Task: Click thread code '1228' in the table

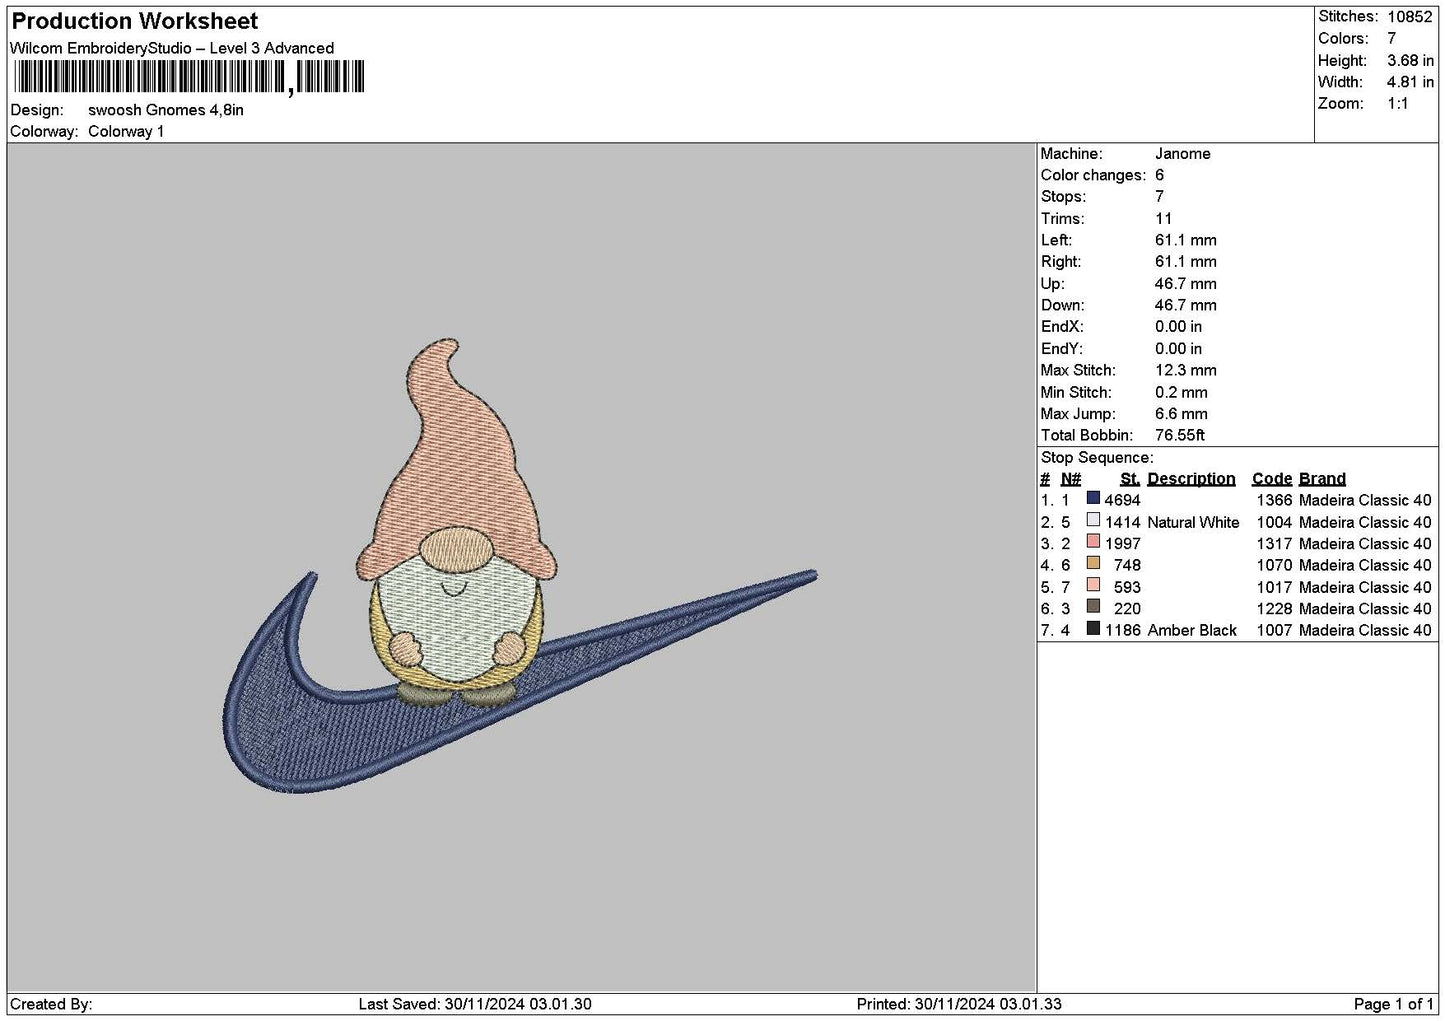Action: tap(1274, 609)
